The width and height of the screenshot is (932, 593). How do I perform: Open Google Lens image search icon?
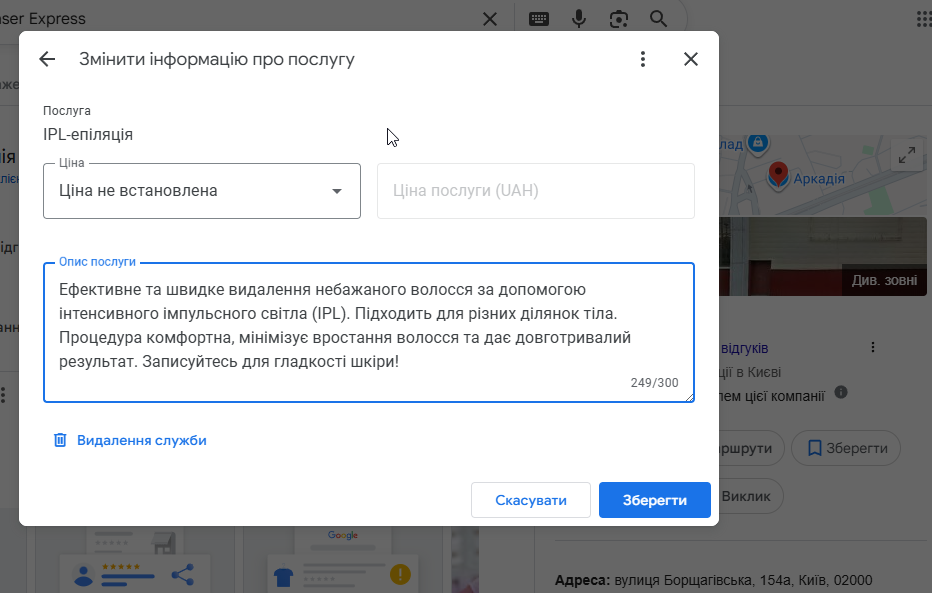[x=618, y=19]
